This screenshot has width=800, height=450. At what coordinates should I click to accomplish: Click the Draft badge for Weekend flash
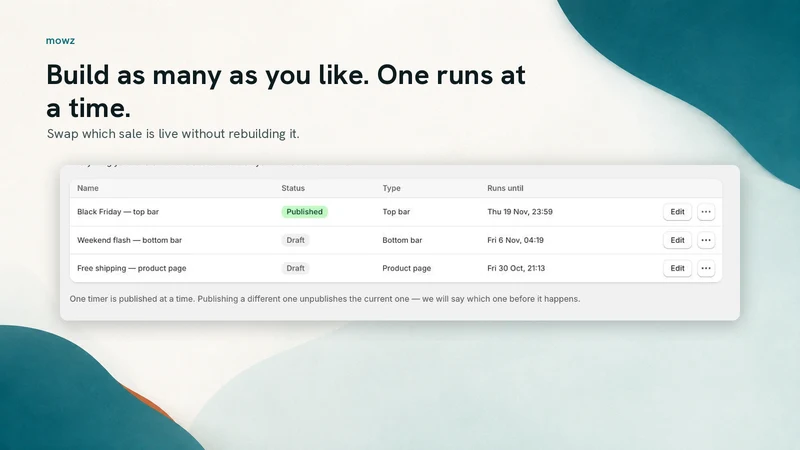point(295,240)
